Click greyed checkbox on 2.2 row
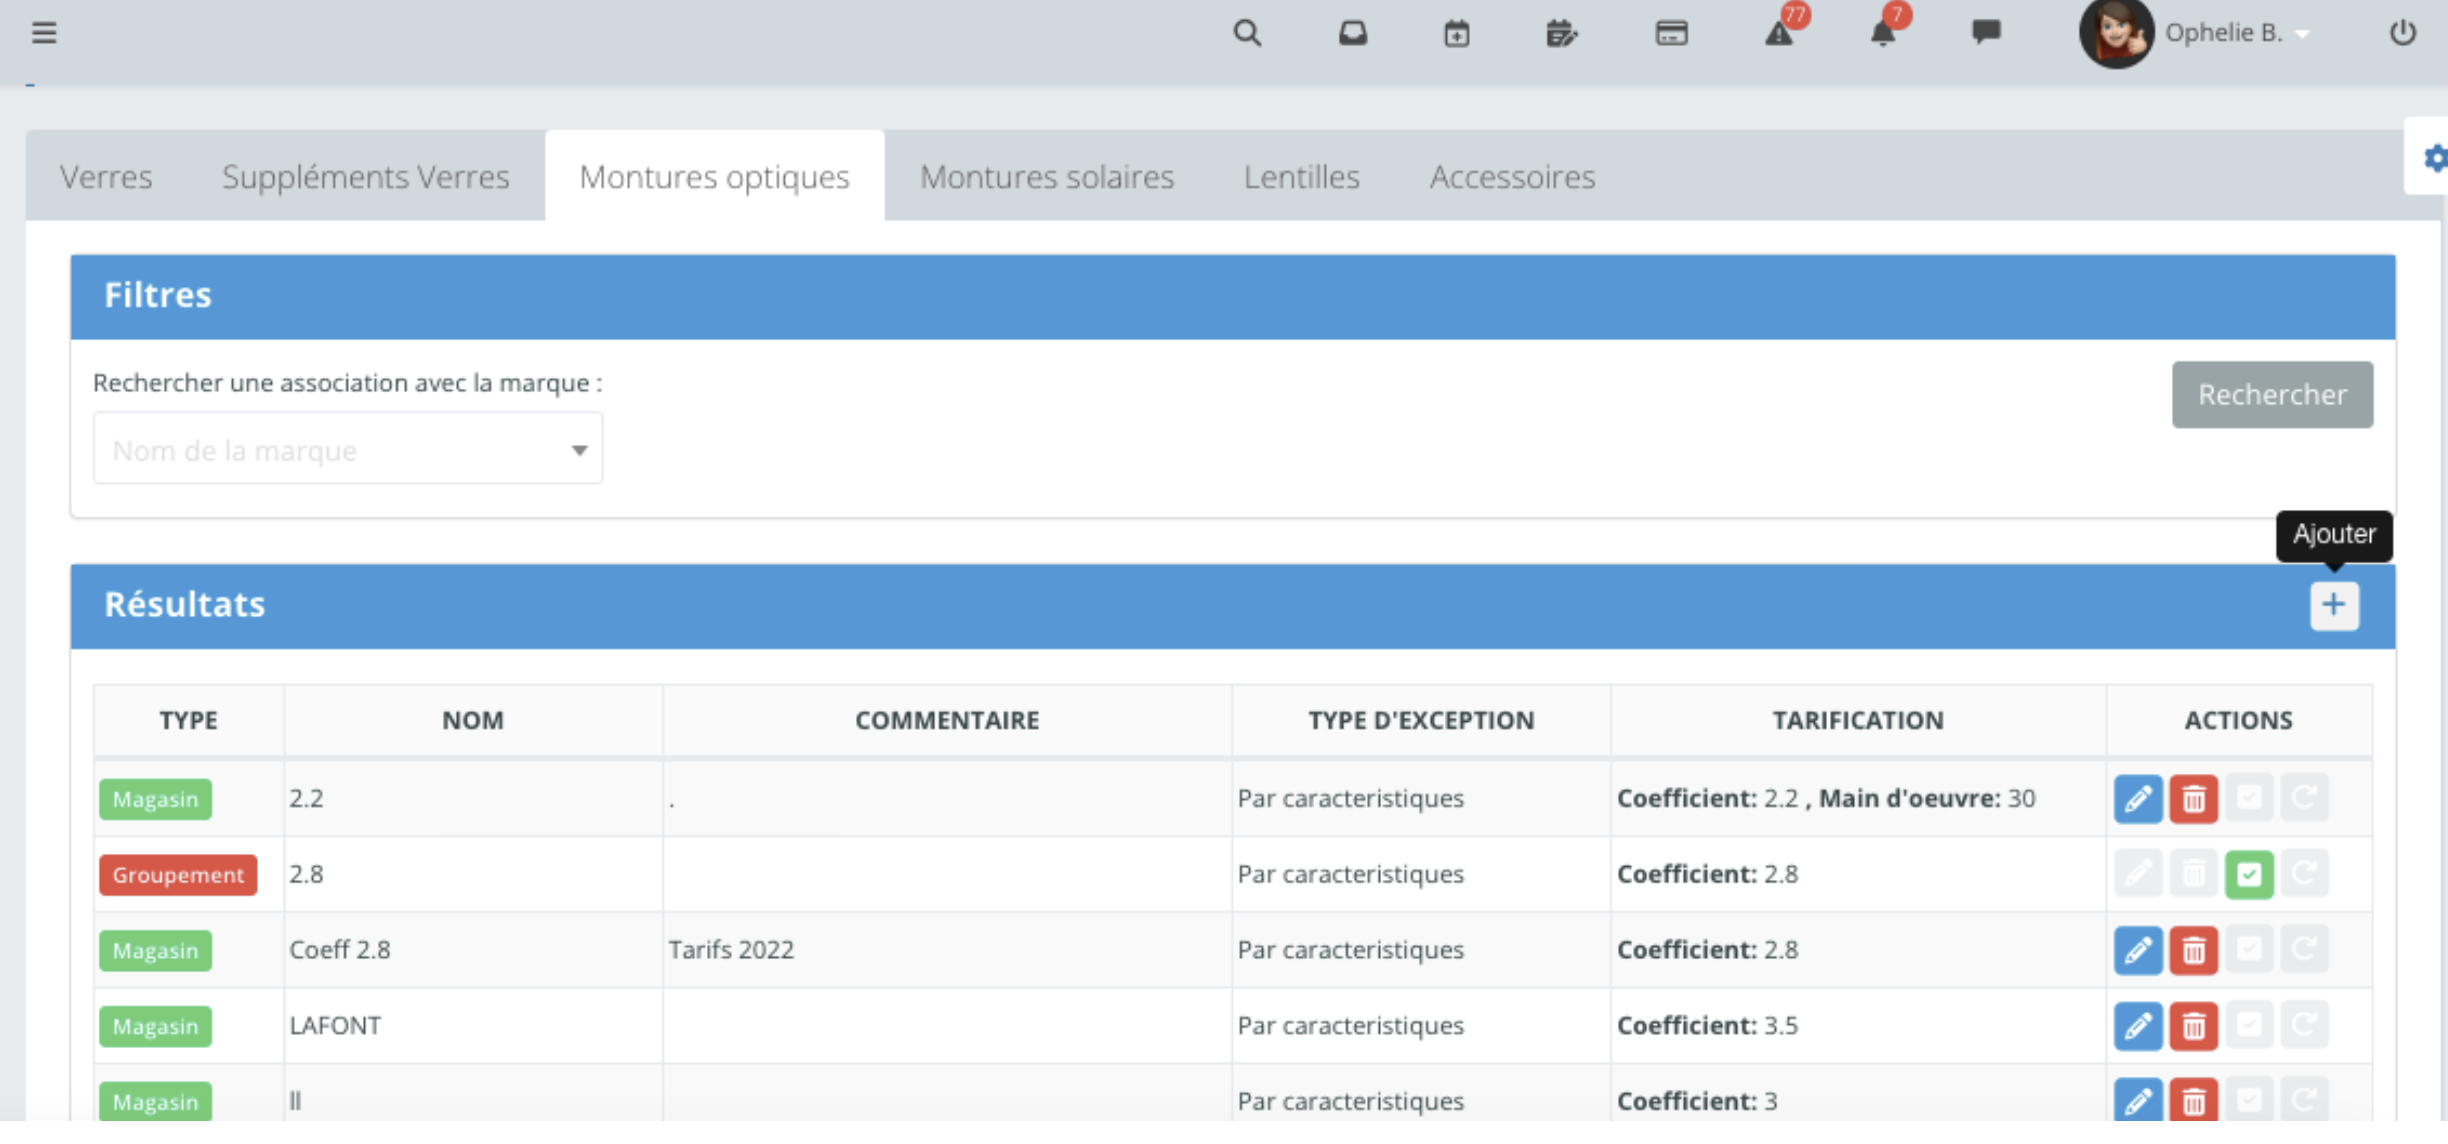The image size is (2448, 1144). click(x=2249, y=799)
